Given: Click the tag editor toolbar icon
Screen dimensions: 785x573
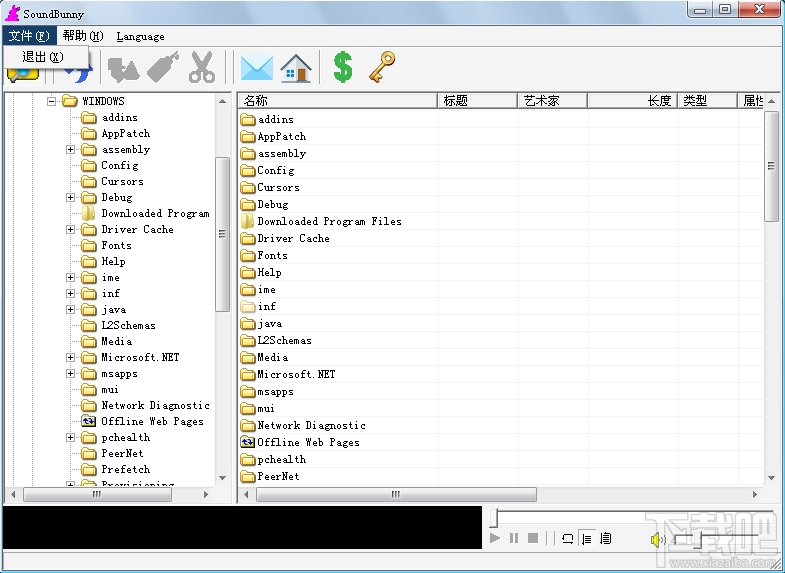Looking at the screenshot, I should tap(163, 67).
